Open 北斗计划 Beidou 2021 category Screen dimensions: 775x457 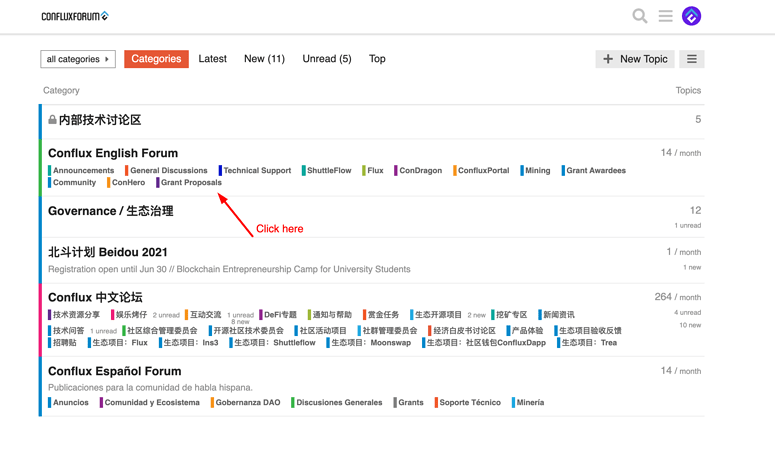(x=107, y=252)
